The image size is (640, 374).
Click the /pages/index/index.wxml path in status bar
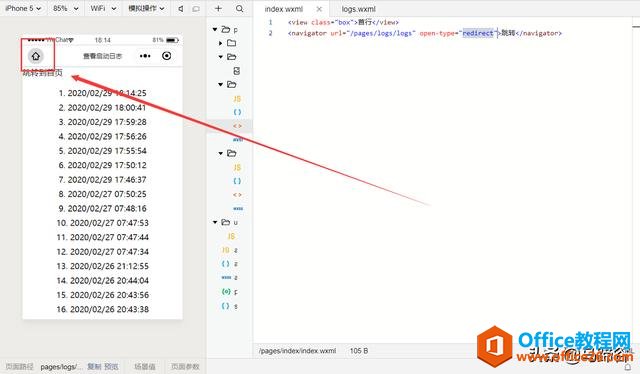(298, 351)
